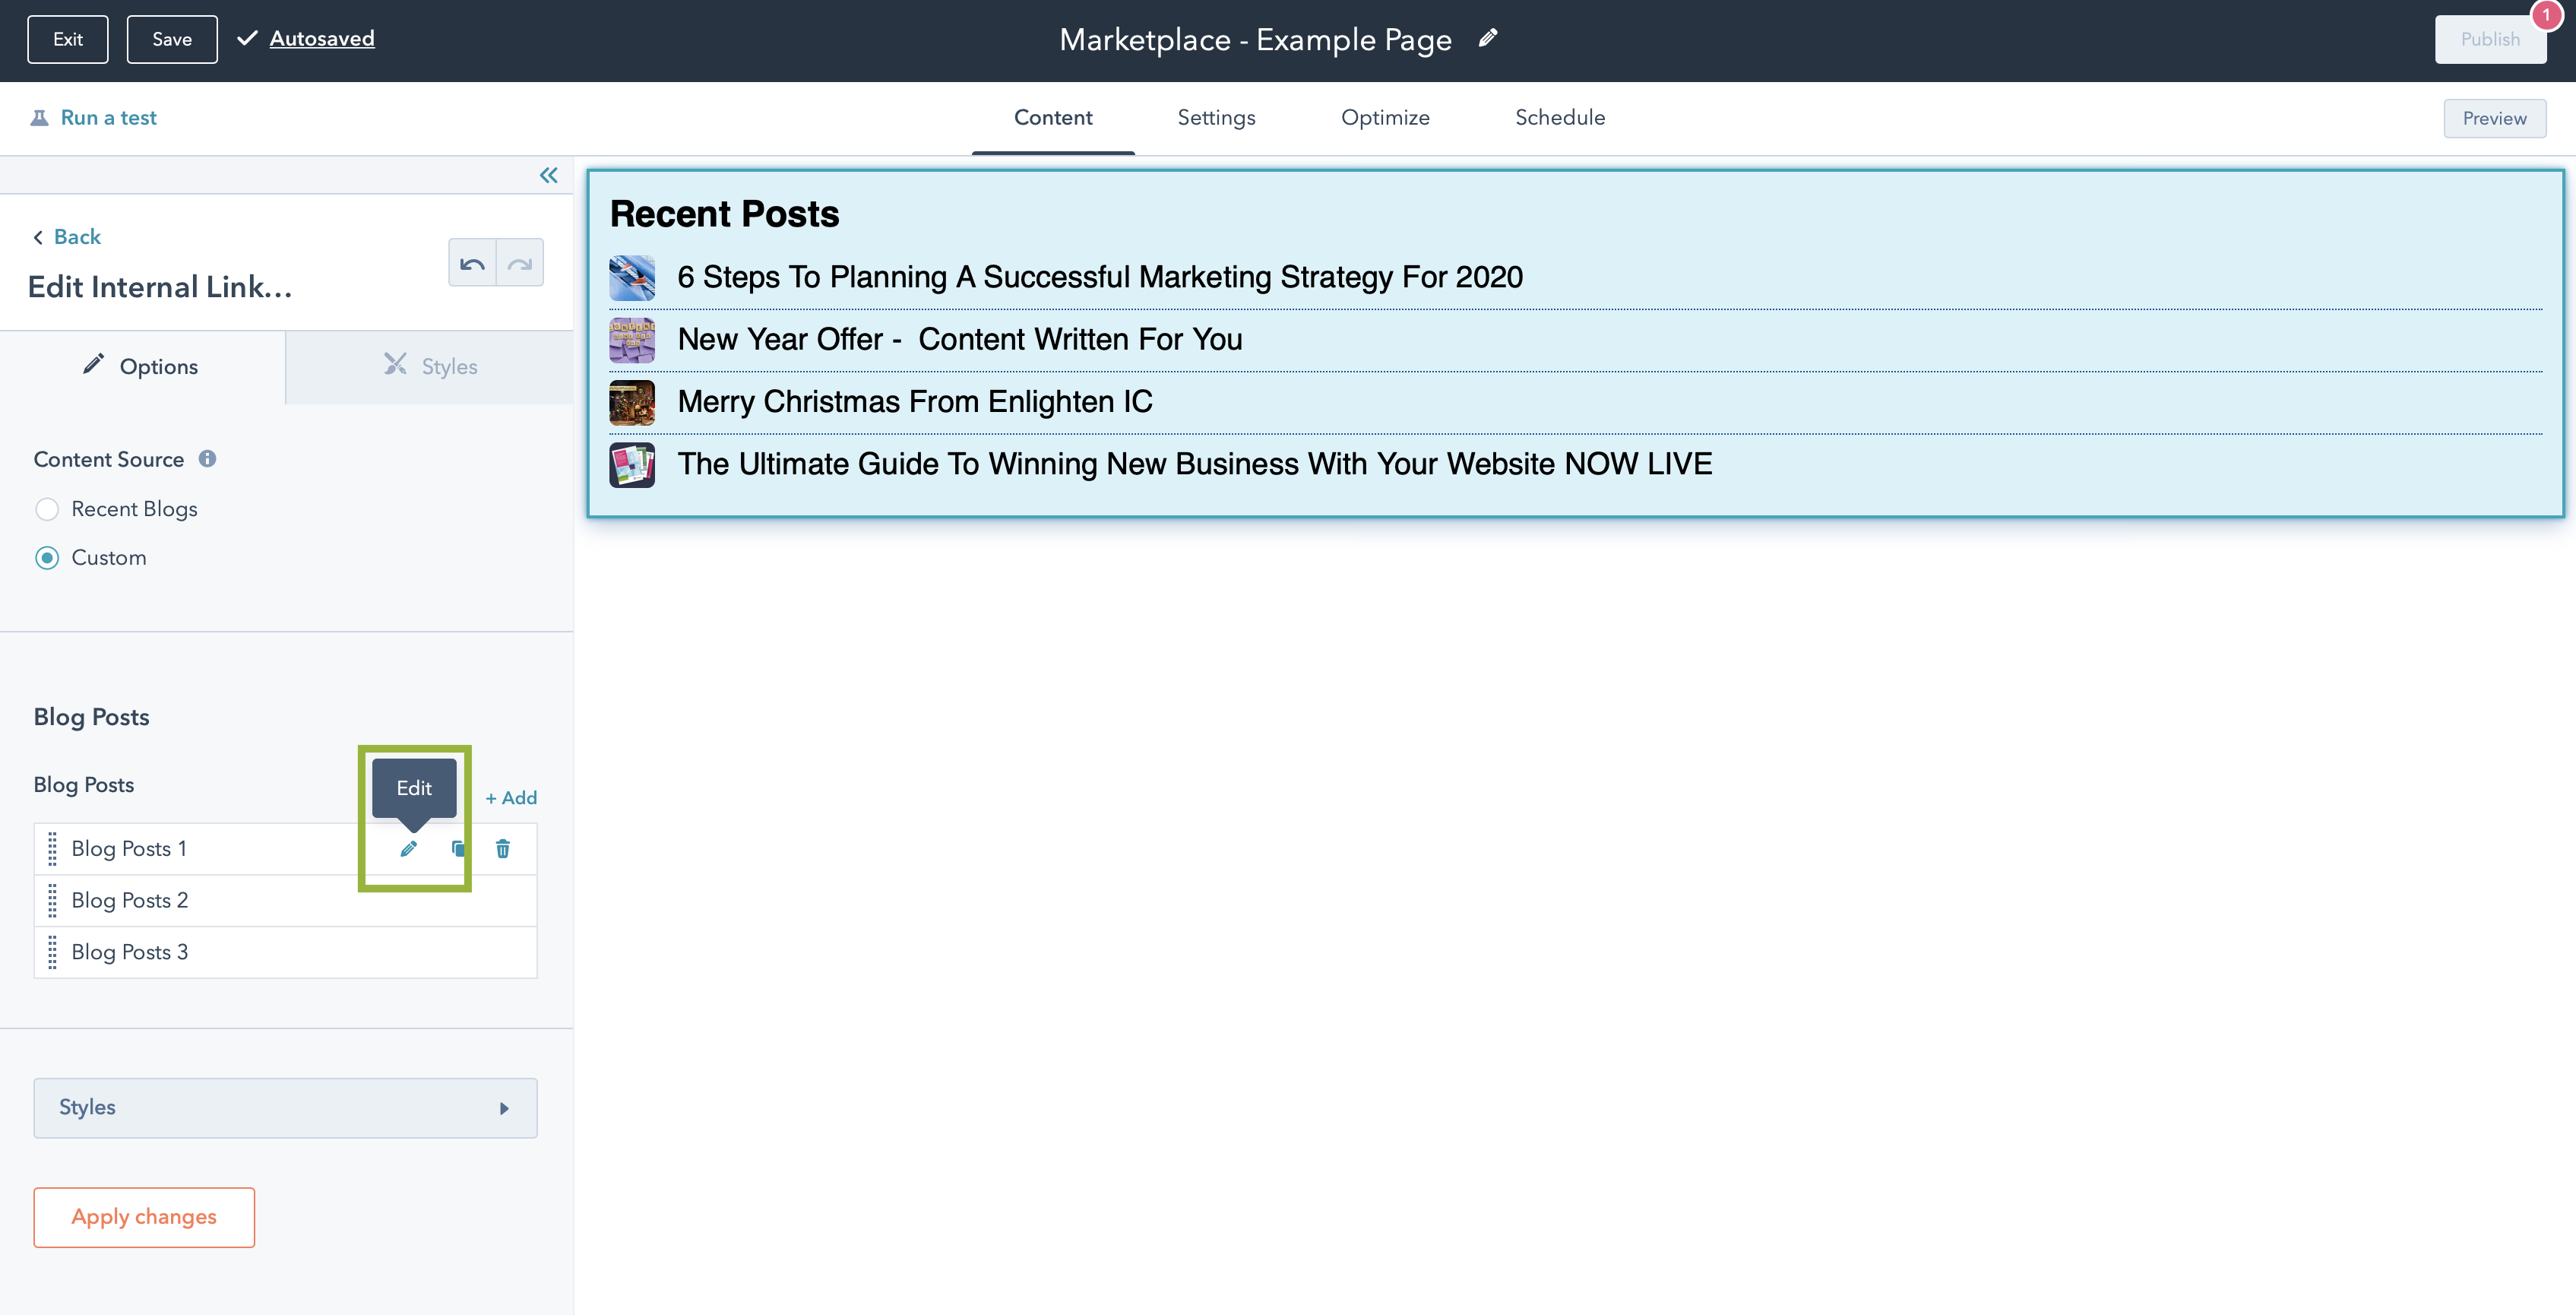Image resolution: width=2576 pixels, height=1315 pixels.
Task: Select the Recent Blogs radio button
Action: [x=47, y=509]
